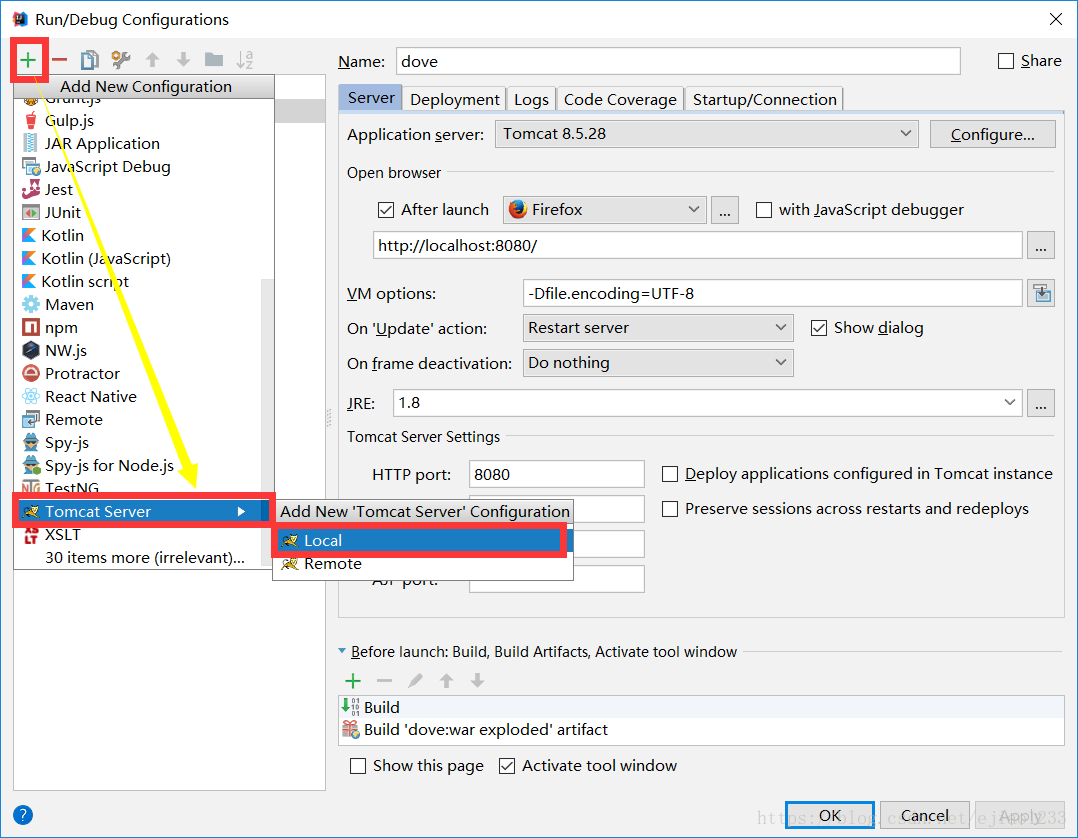Toggle the Activate tool window checkbox
Screen dimensions: 1078x838
click(507, 766)
